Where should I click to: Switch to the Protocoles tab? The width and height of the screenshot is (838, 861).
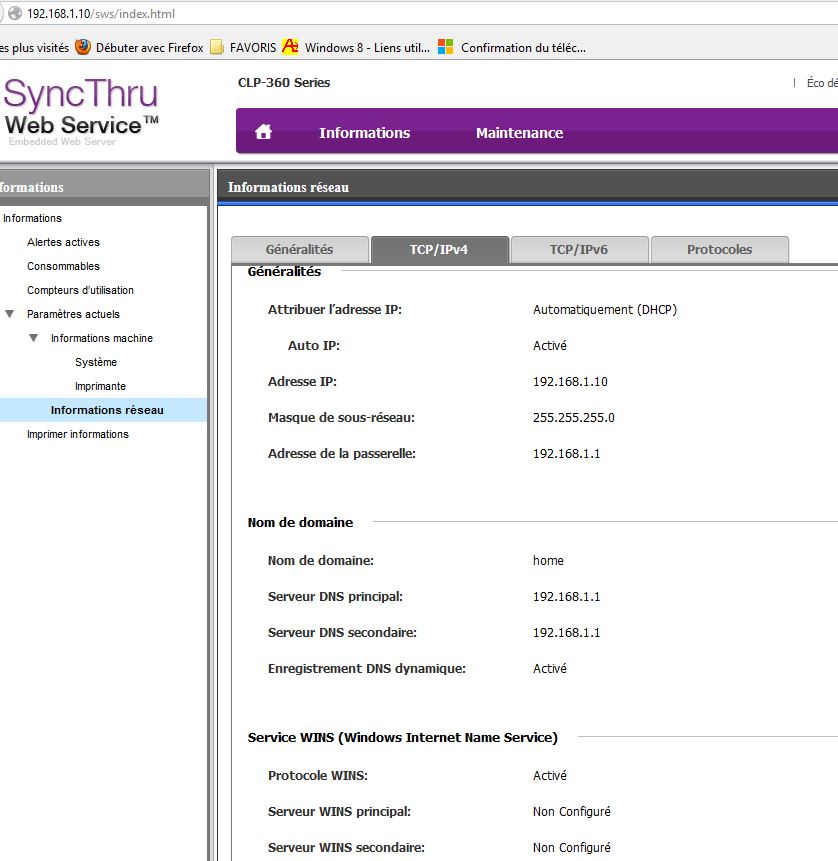tap(719, 250)
